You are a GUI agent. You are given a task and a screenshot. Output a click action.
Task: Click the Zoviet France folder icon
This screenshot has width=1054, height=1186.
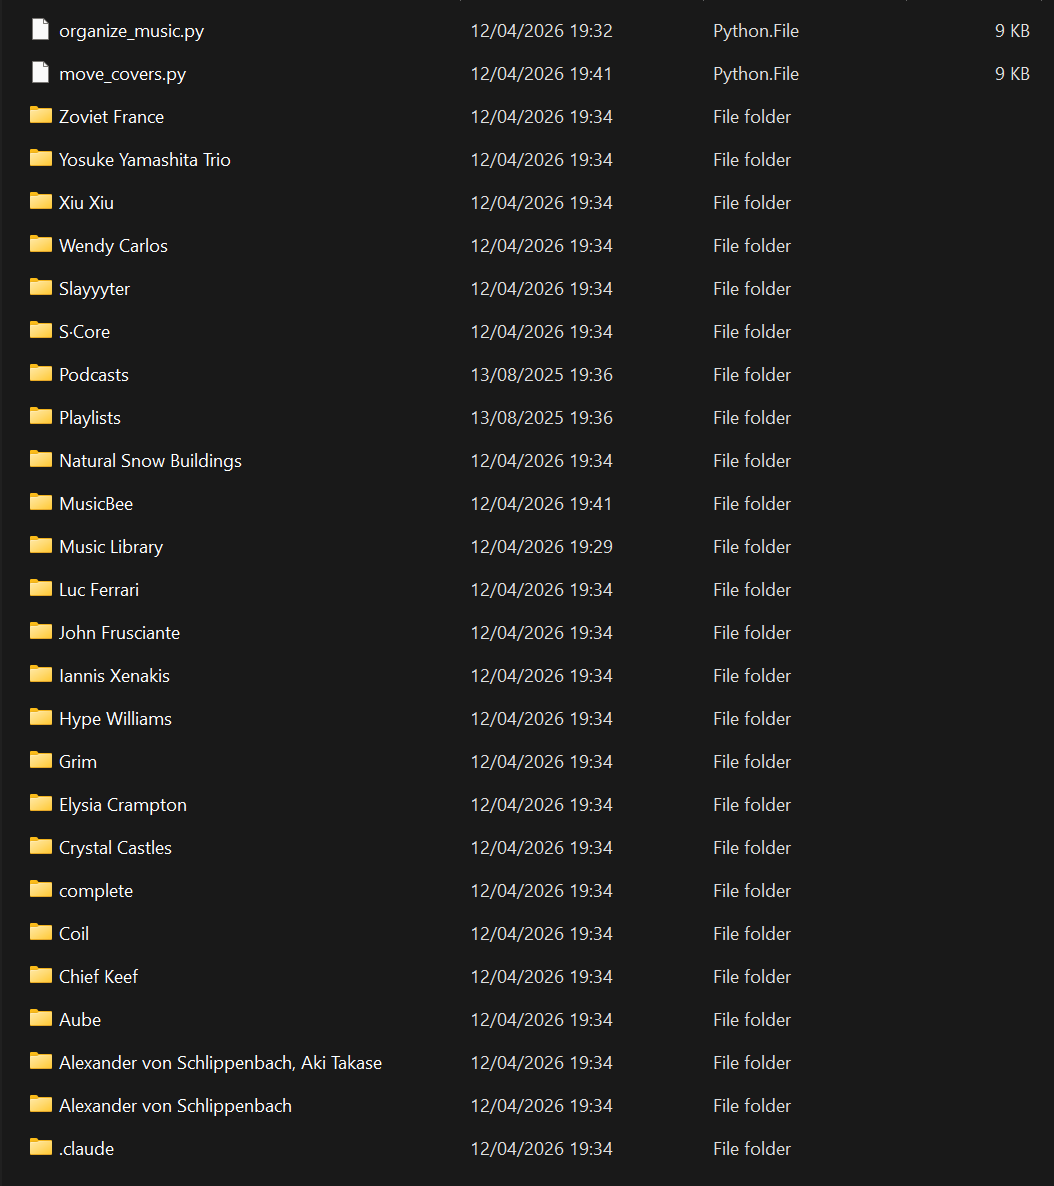[41, 115]
